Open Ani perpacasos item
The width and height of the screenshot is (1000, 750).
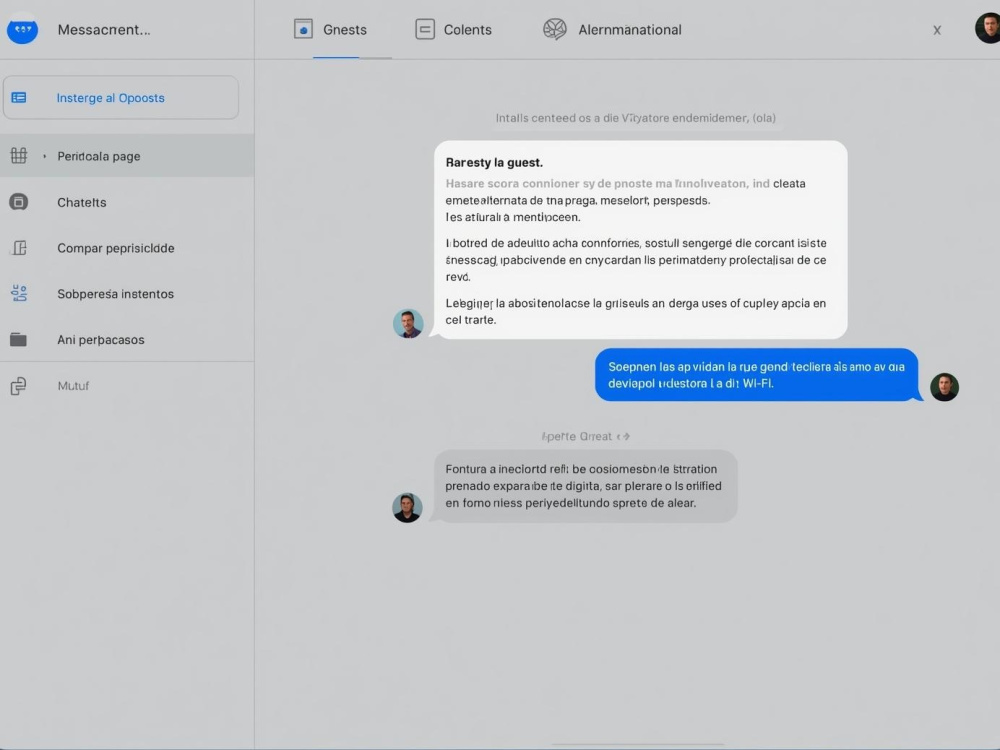101,340
